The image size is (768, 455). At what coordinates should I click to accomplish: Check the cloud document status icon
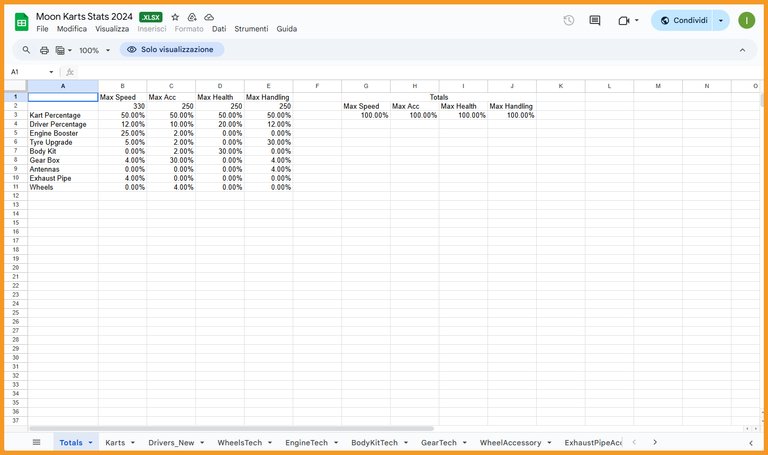209,17
